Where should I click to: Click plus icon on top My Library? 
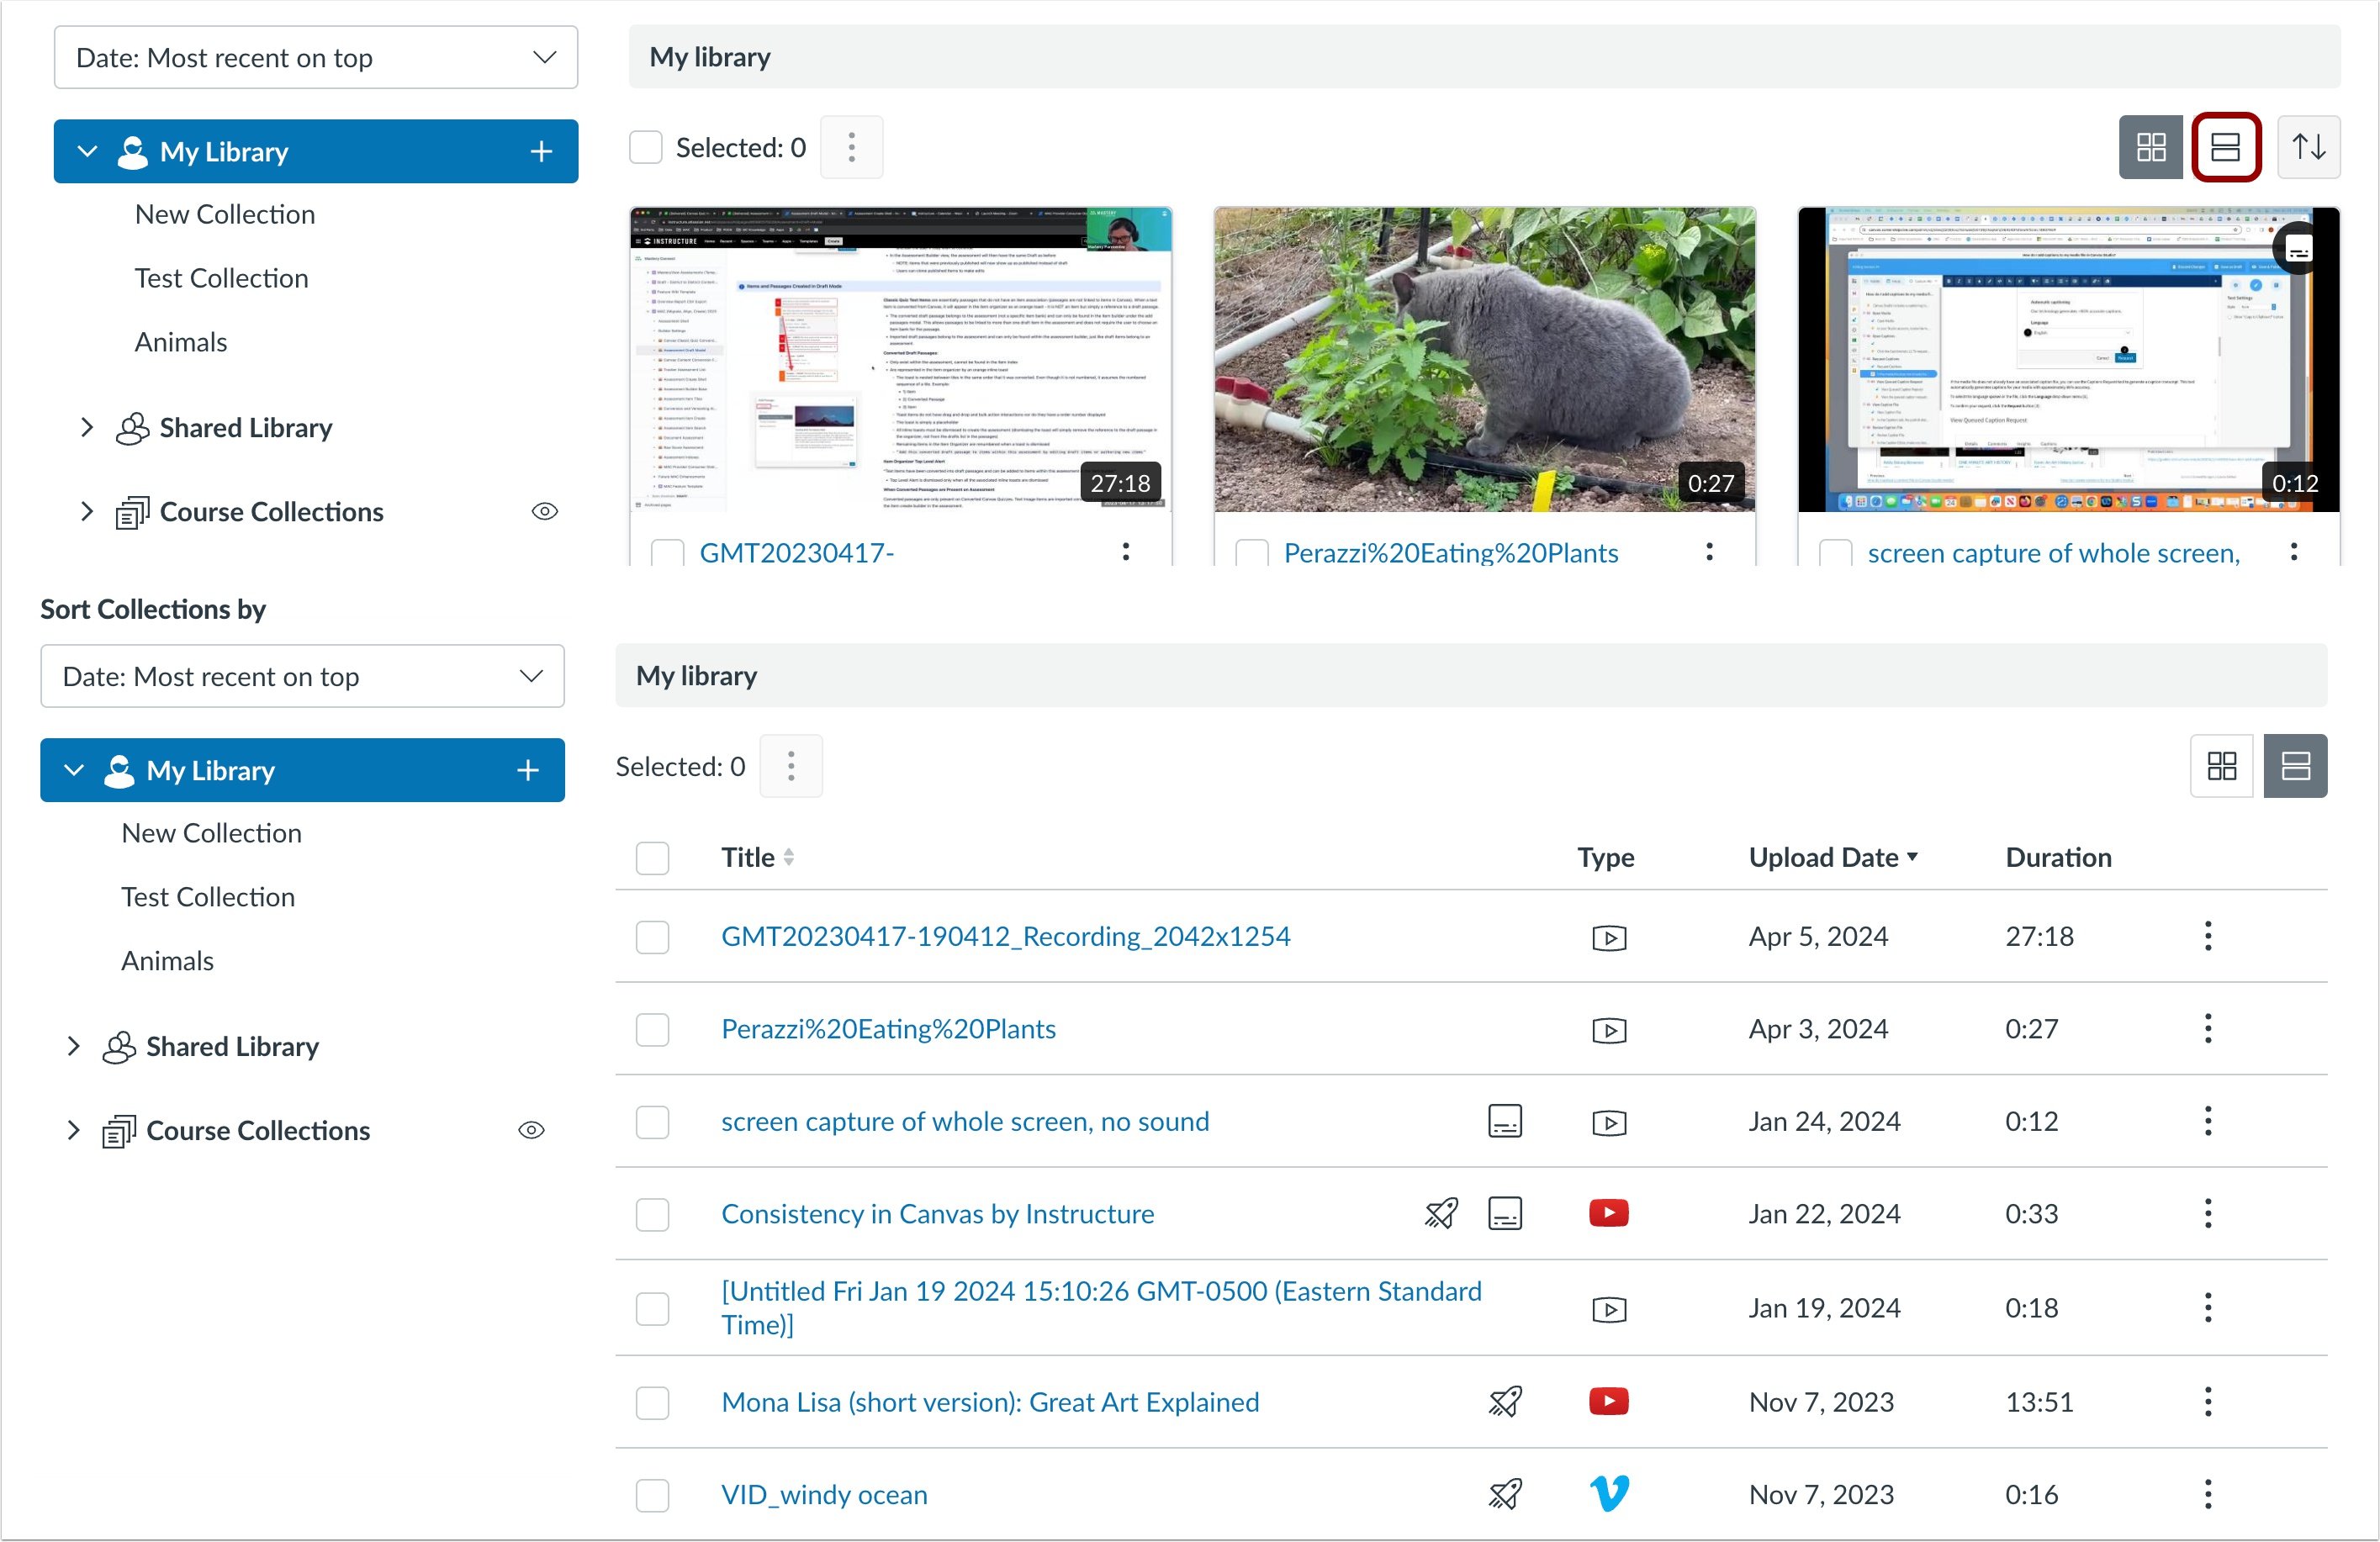(541, 151)
